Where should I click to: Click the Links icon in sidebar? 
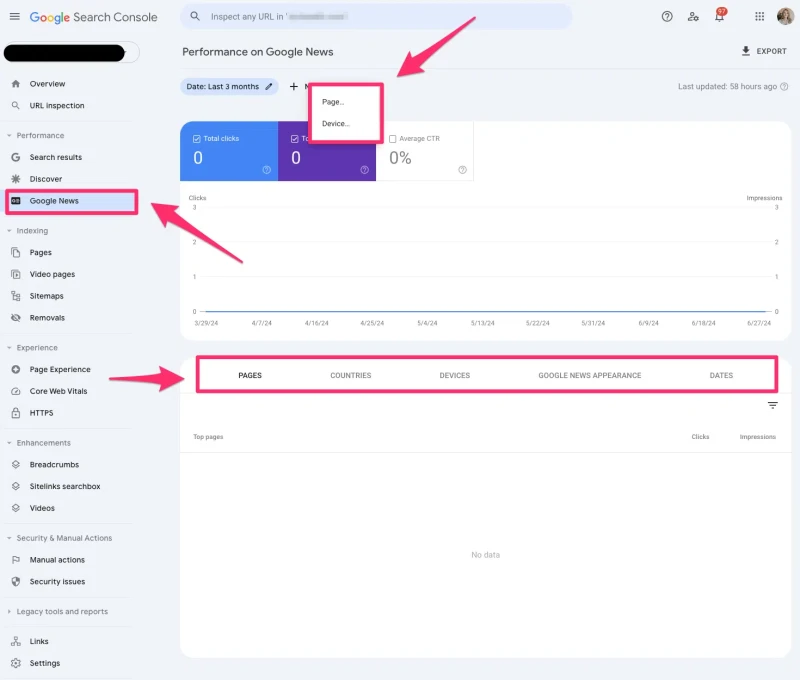(16, 641)
